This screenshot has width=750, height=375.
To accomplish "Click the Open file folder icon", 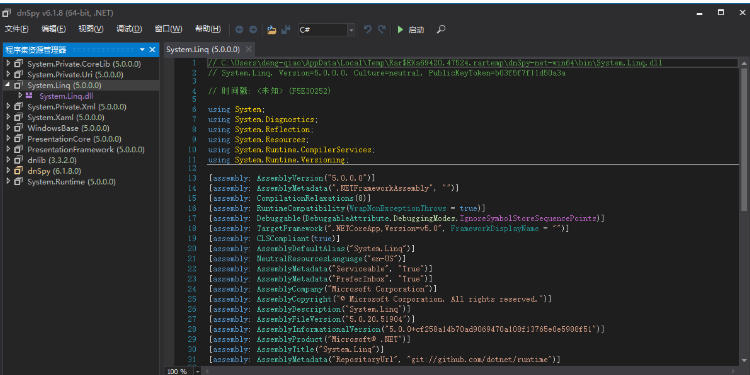I will (x=272, y=30).
